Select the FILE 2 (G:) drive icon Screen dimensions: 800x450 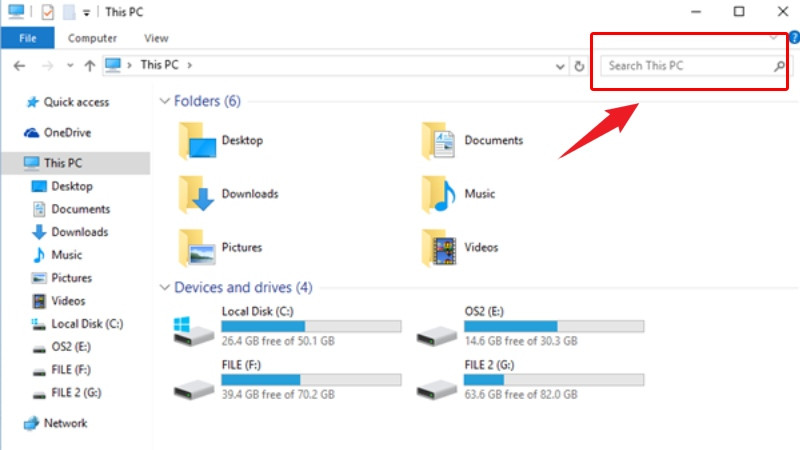click(436, 390)
